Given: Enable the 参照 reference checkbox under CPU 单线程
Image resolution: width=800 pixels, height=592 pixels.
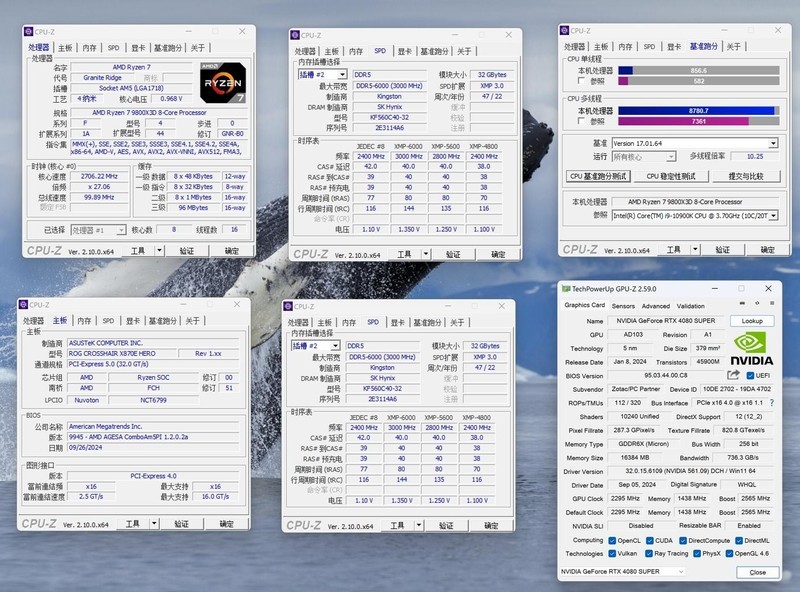Looking at the screenshot, I should (x=581, y=80).
